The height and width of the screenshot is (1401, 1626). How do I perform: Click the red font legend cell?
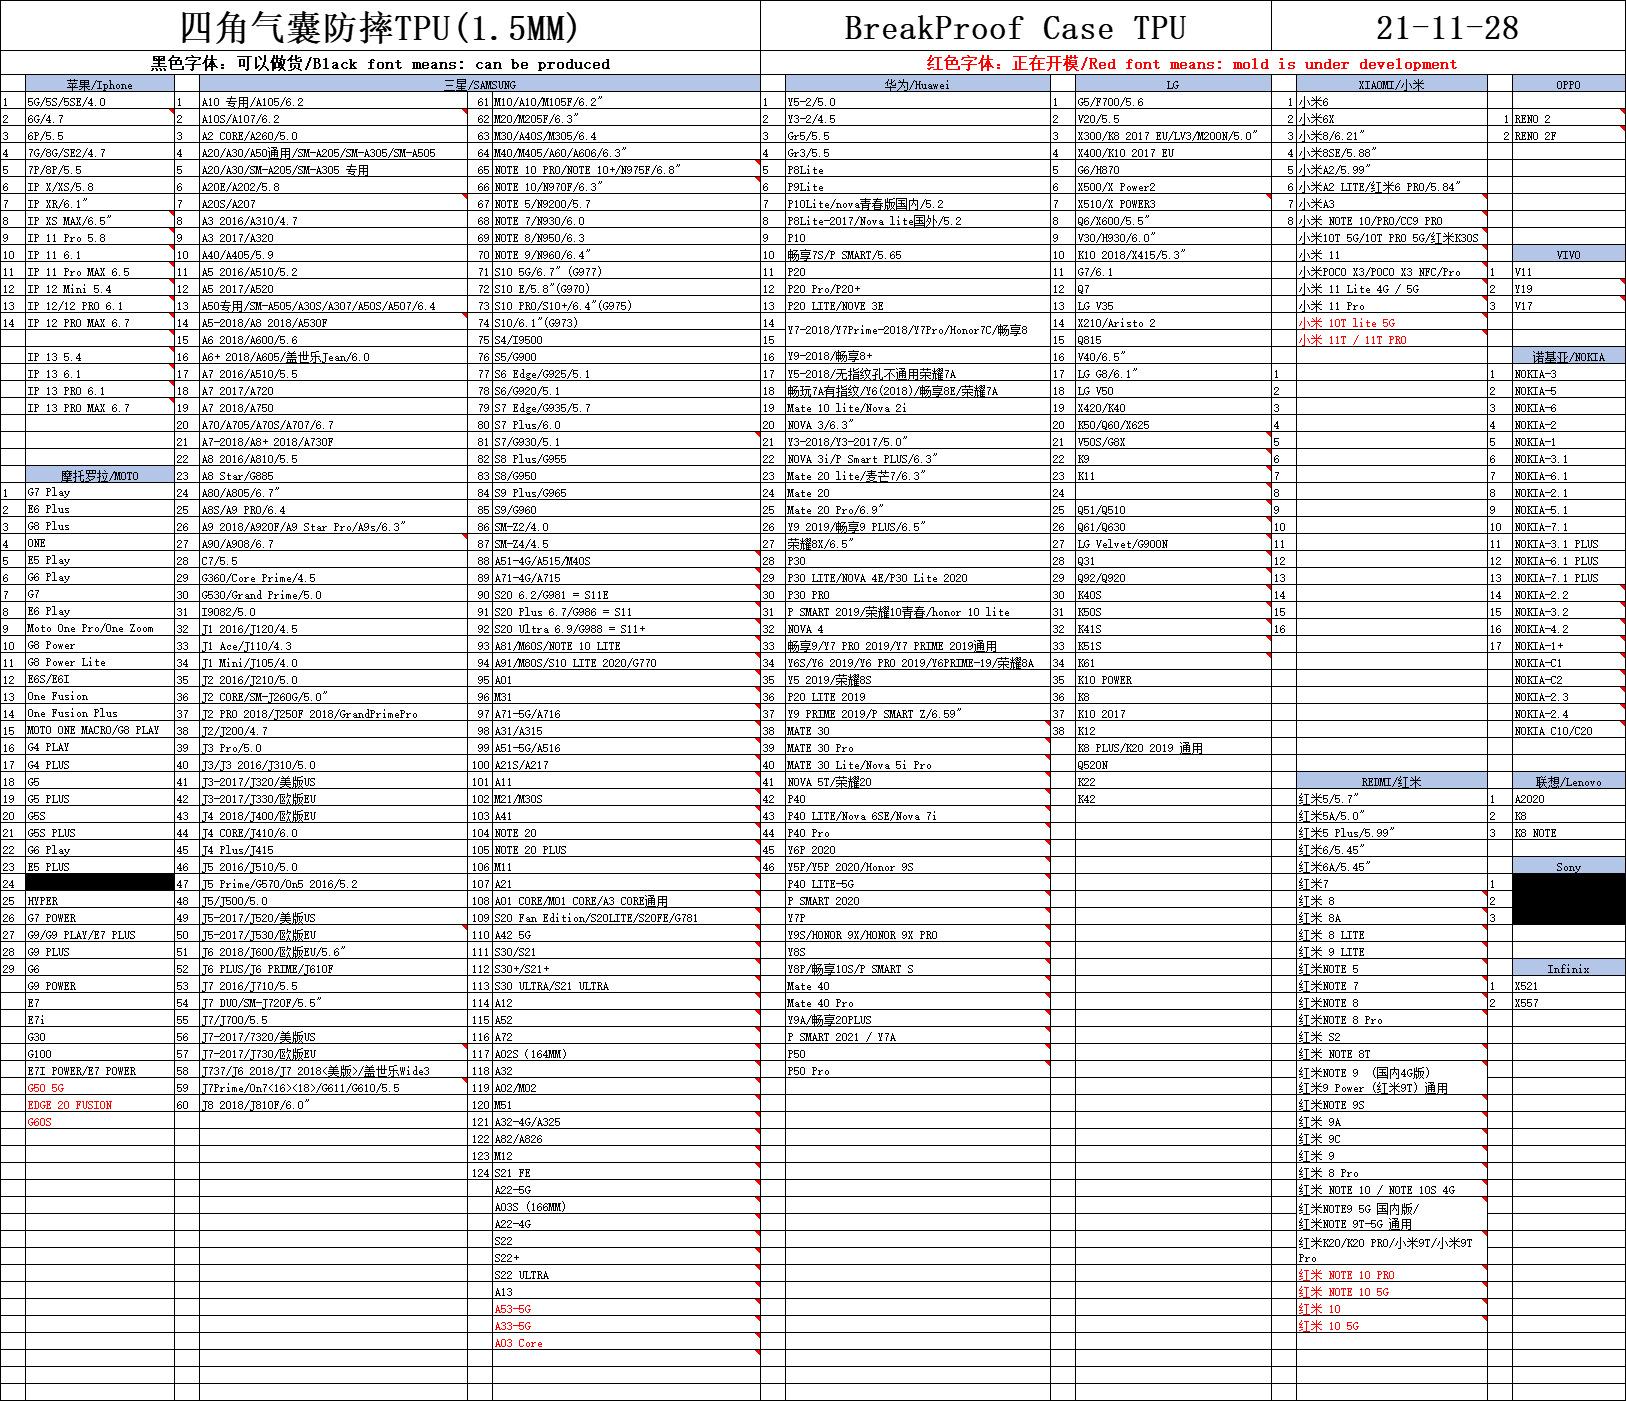[1193, 64]
